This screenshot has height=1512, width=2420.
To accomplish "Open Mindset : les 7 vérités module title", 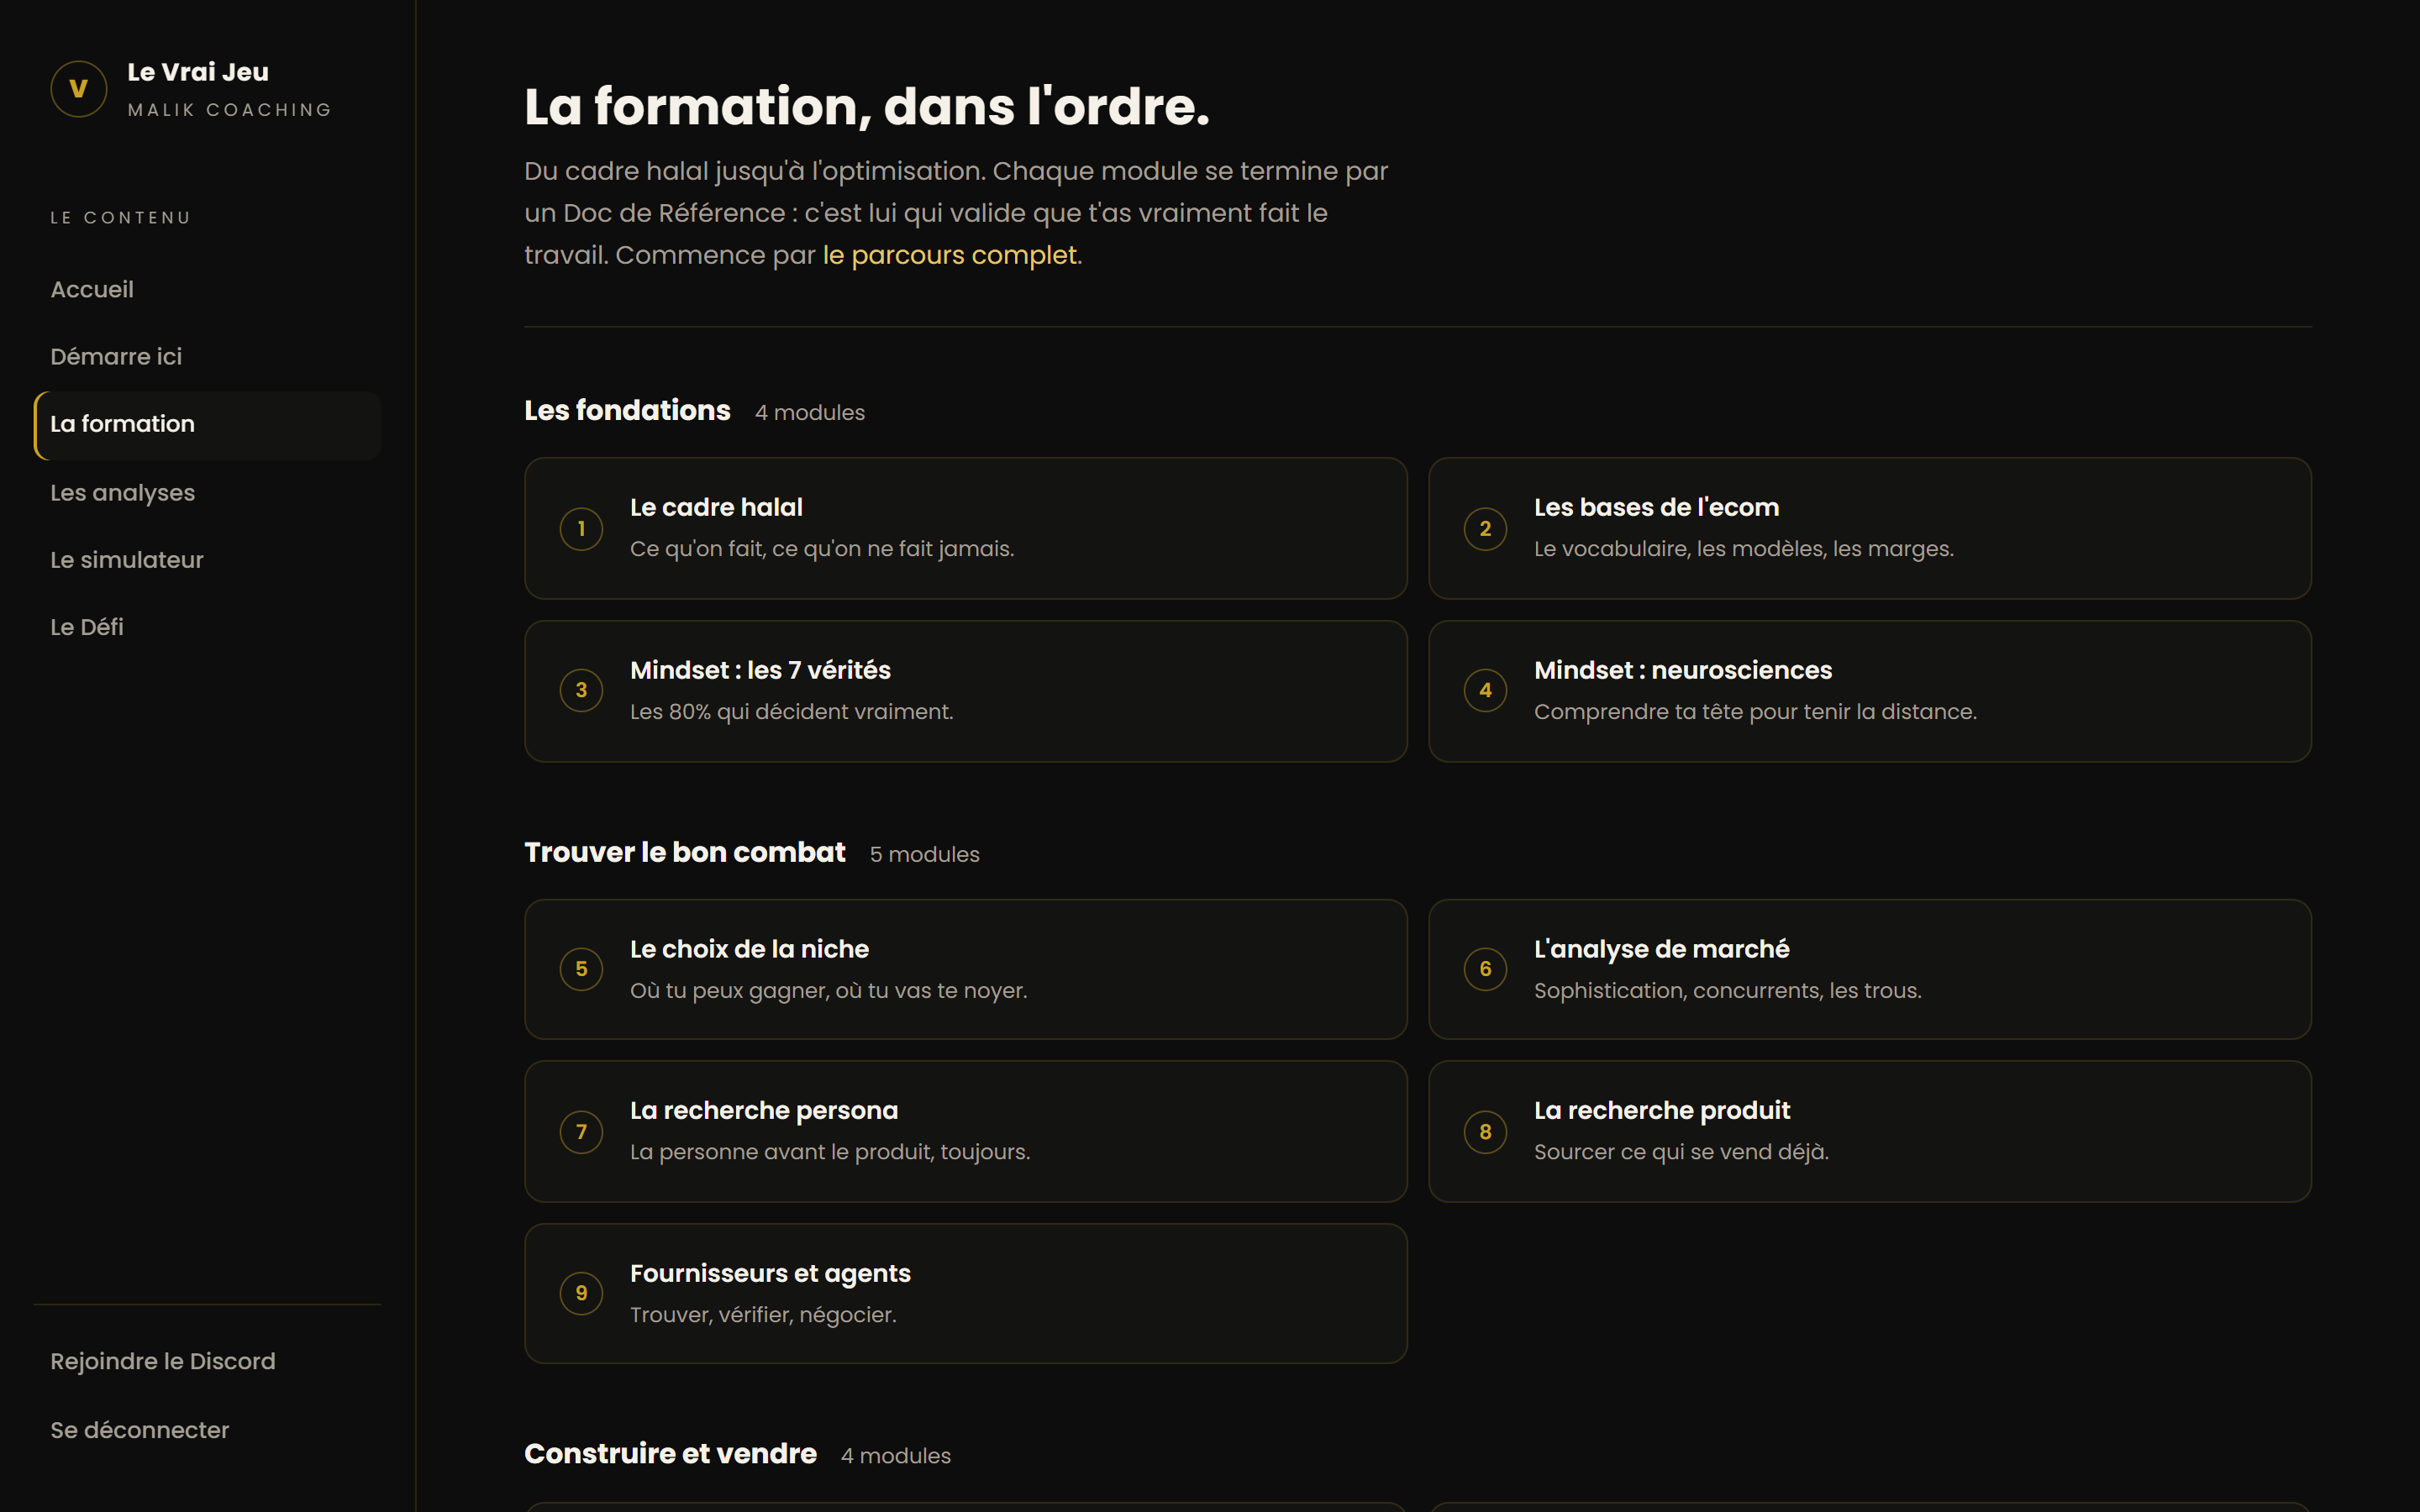I will [760, 670].
